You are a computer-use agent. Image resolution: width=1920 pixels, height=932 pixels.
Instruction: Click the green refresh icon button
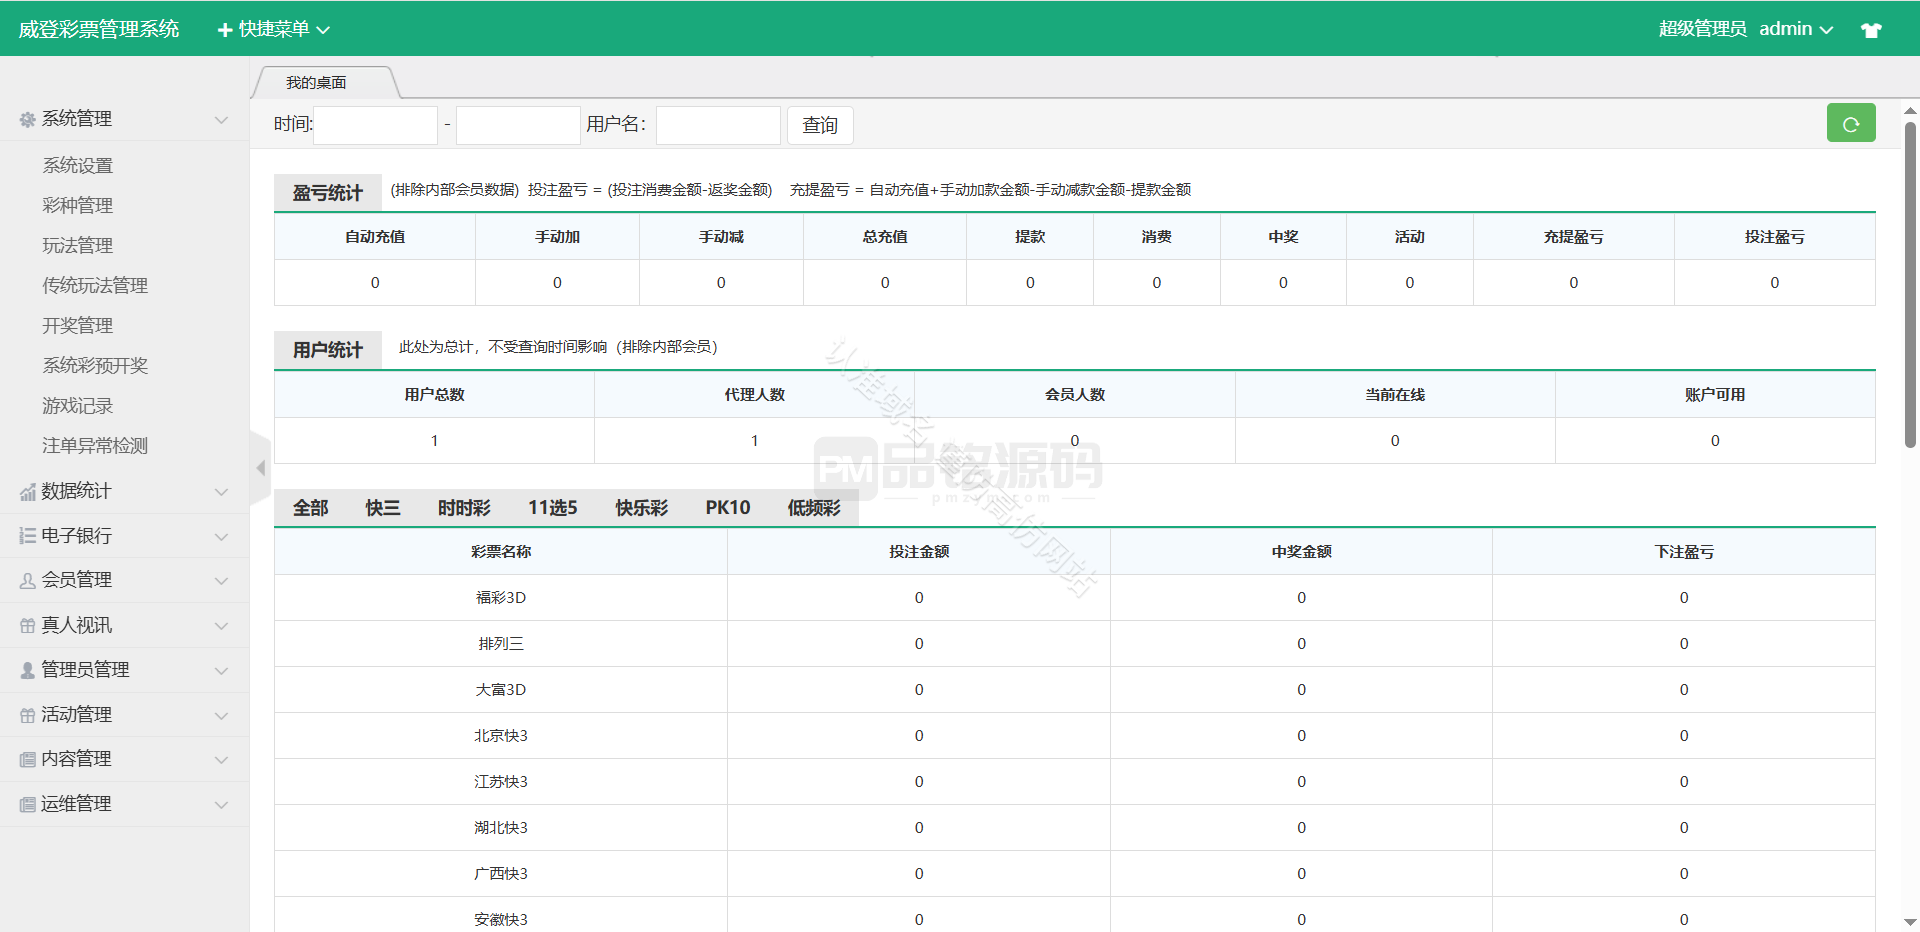(x=1850, y=123)
